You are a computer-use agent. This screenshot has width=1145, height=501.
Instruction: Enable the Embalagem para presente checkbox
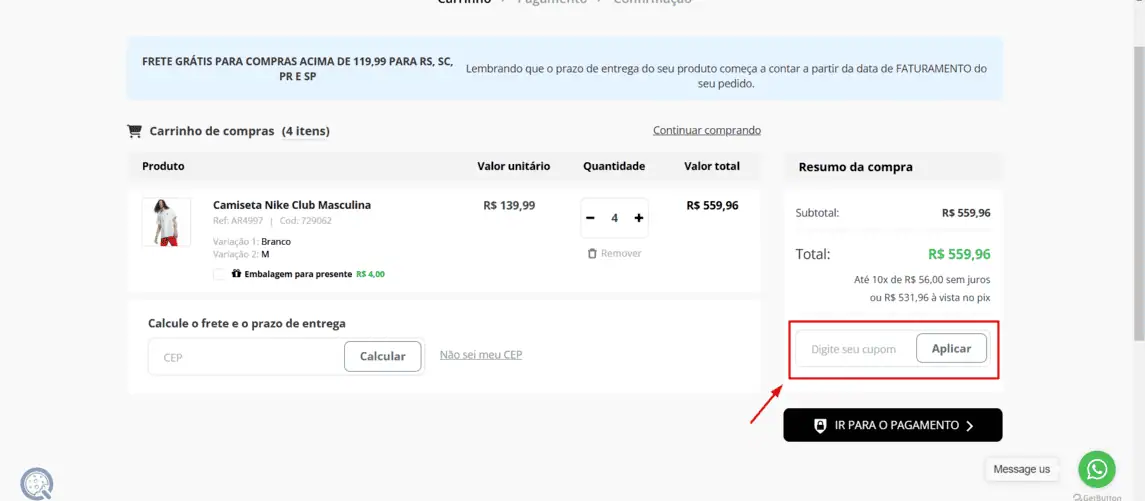[x=219, y=275]
